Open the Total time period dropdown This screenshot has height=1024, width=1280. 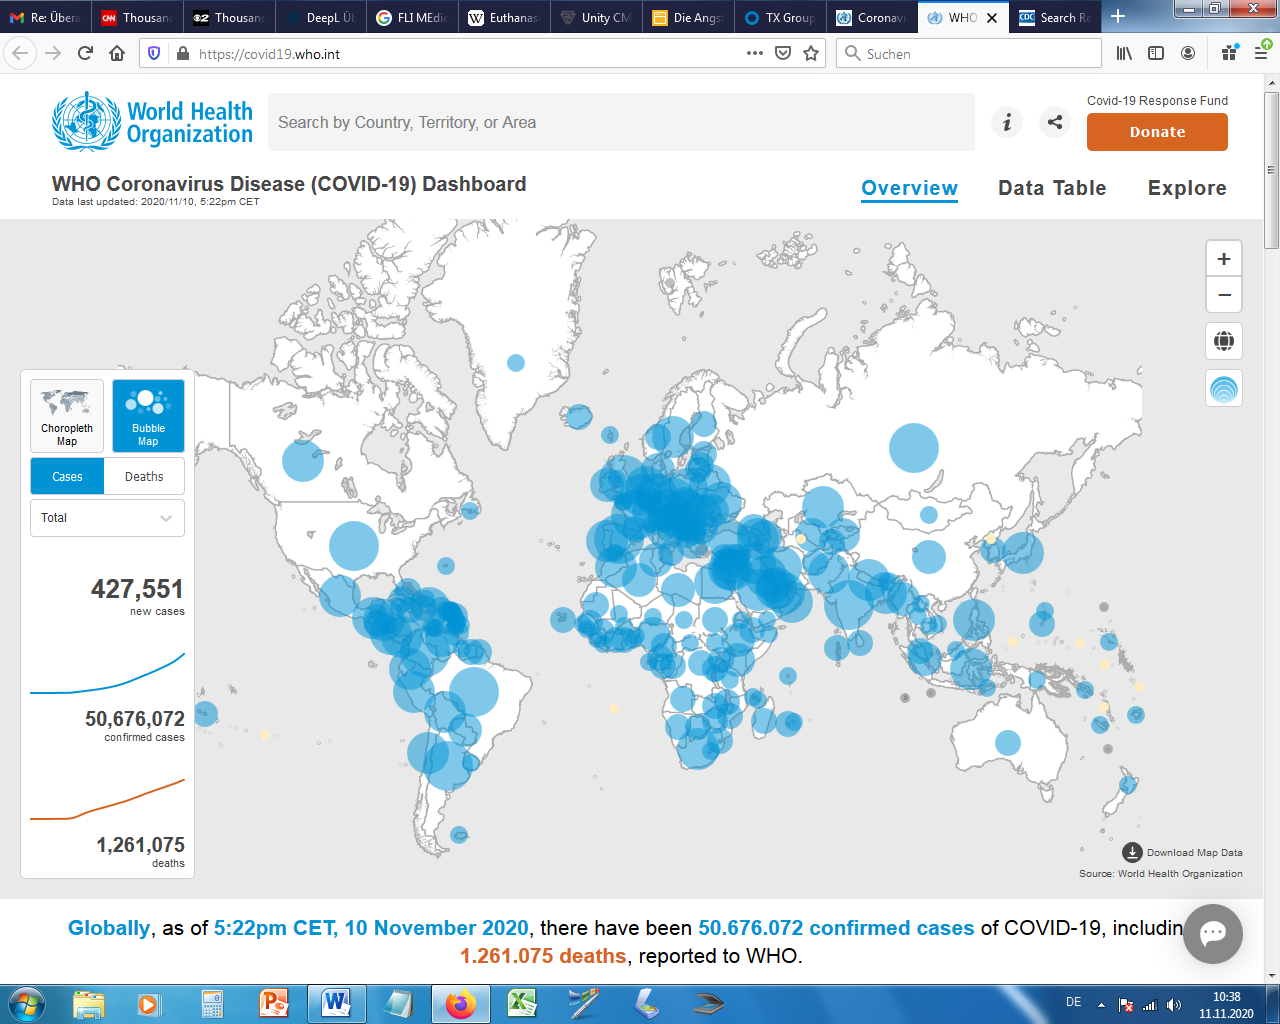107,518
